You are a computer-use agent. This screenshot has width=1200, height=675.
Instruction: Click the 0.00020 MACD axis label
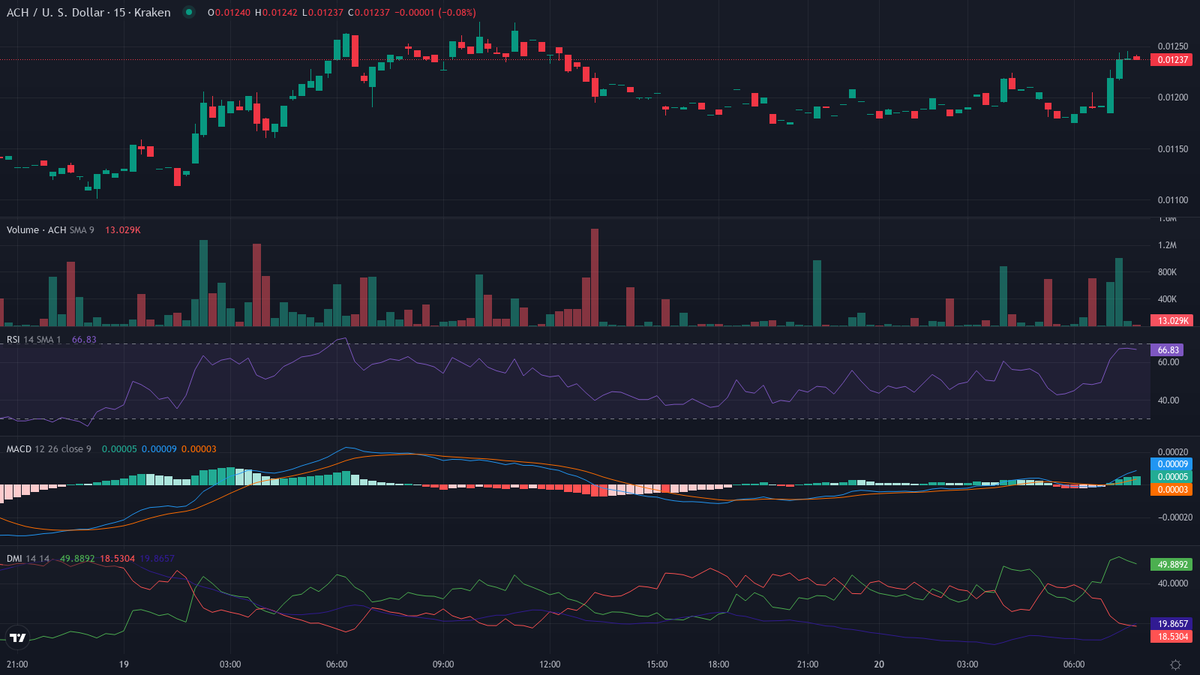[x=1172, y=452]
